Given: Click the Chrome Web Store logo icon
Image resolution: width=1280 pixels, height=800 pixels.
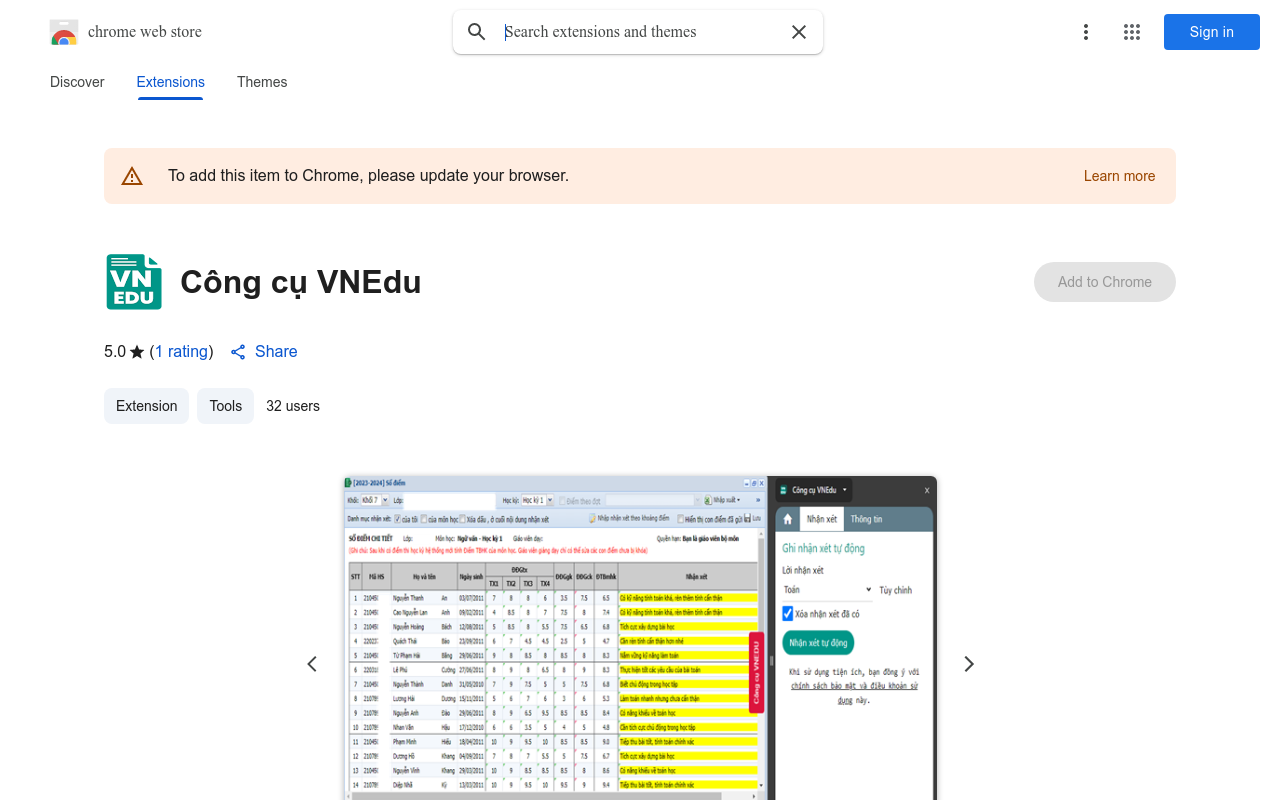Looking at the screenshot, I should (63, 32).
